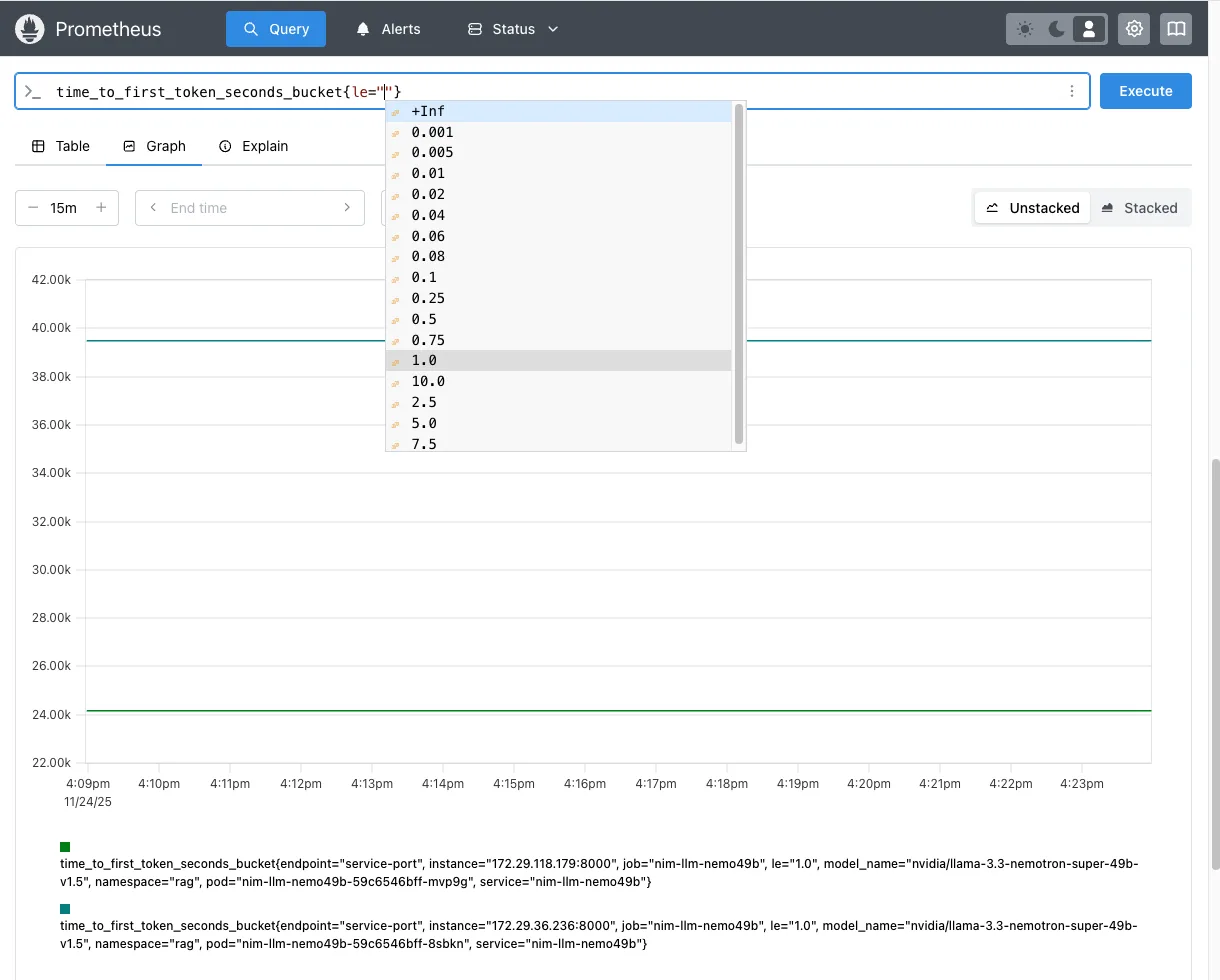This screenshot has width=1220, height=980.
Task: Open the kebab menu in the query bar
Action: click(x=1071, y=91)
